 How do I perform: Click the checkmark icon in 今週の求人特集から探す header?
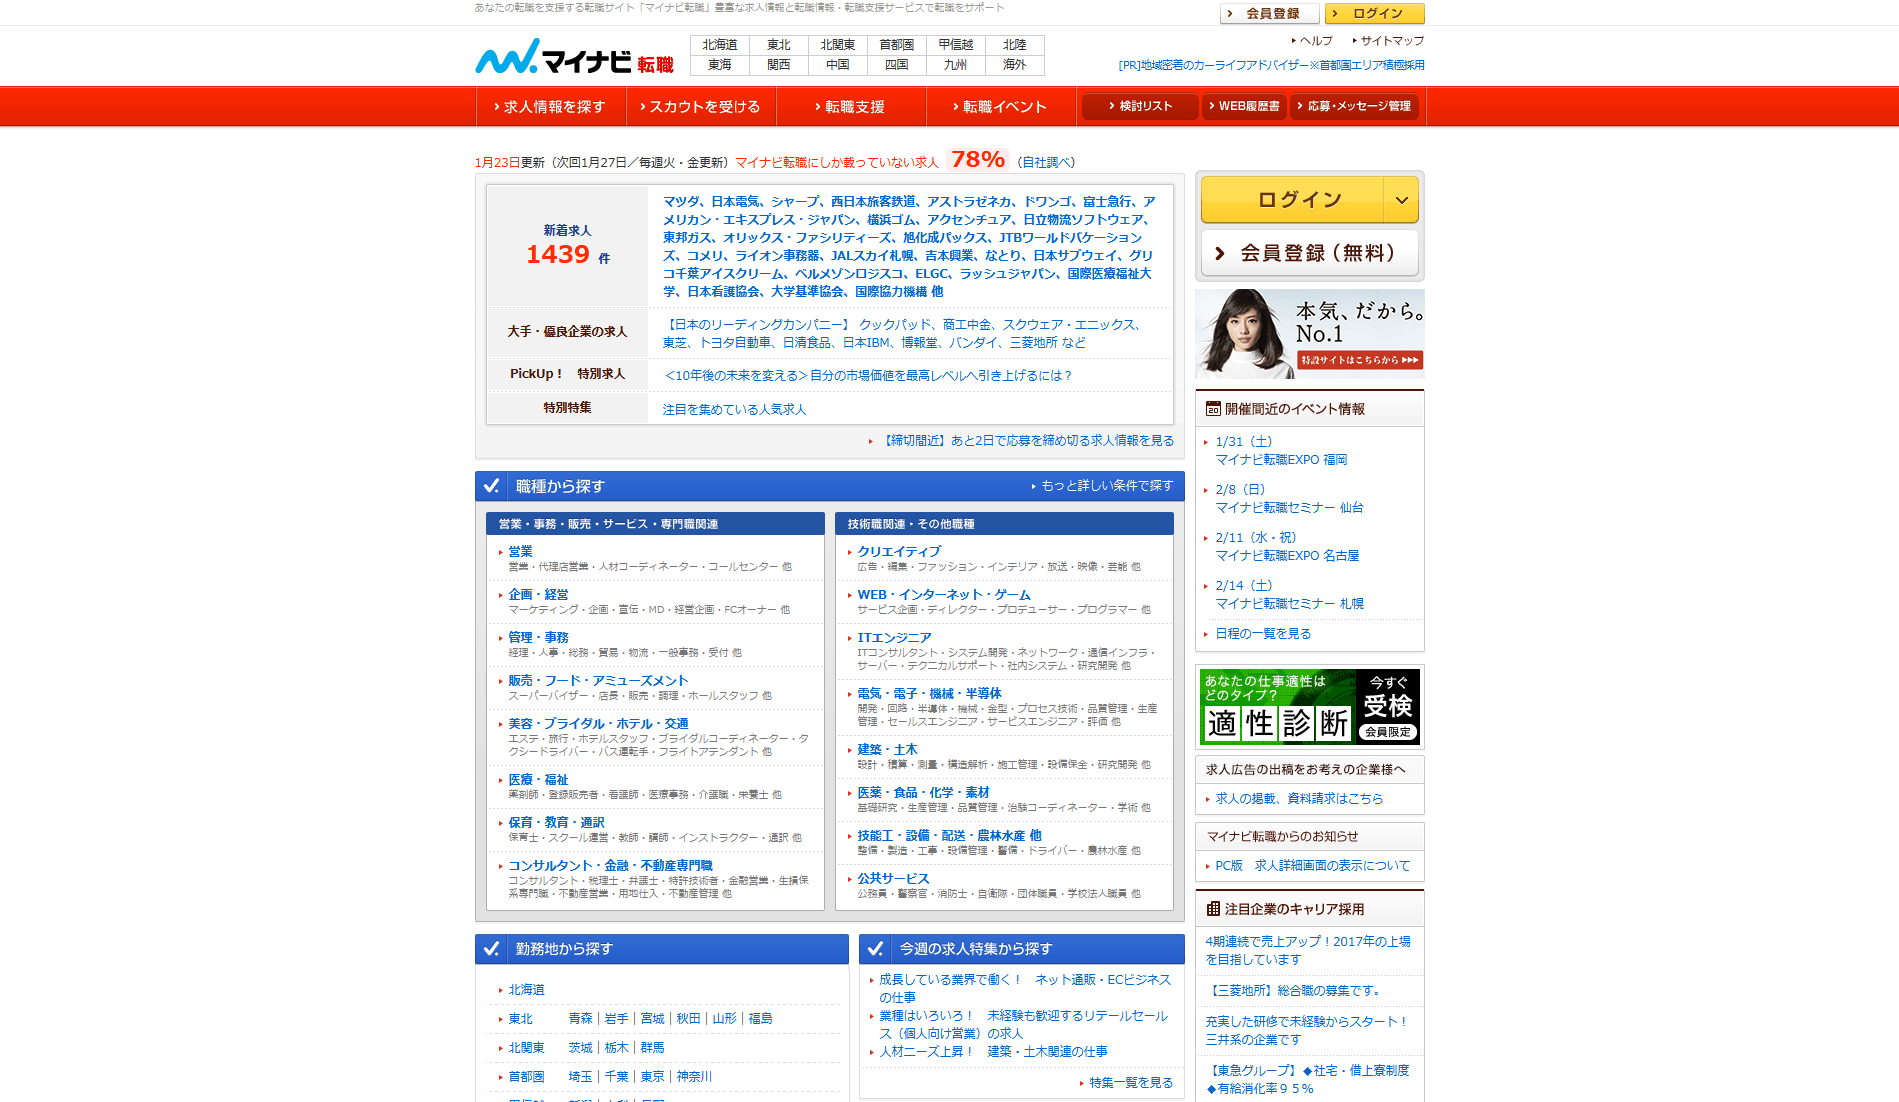click(876, 949)
